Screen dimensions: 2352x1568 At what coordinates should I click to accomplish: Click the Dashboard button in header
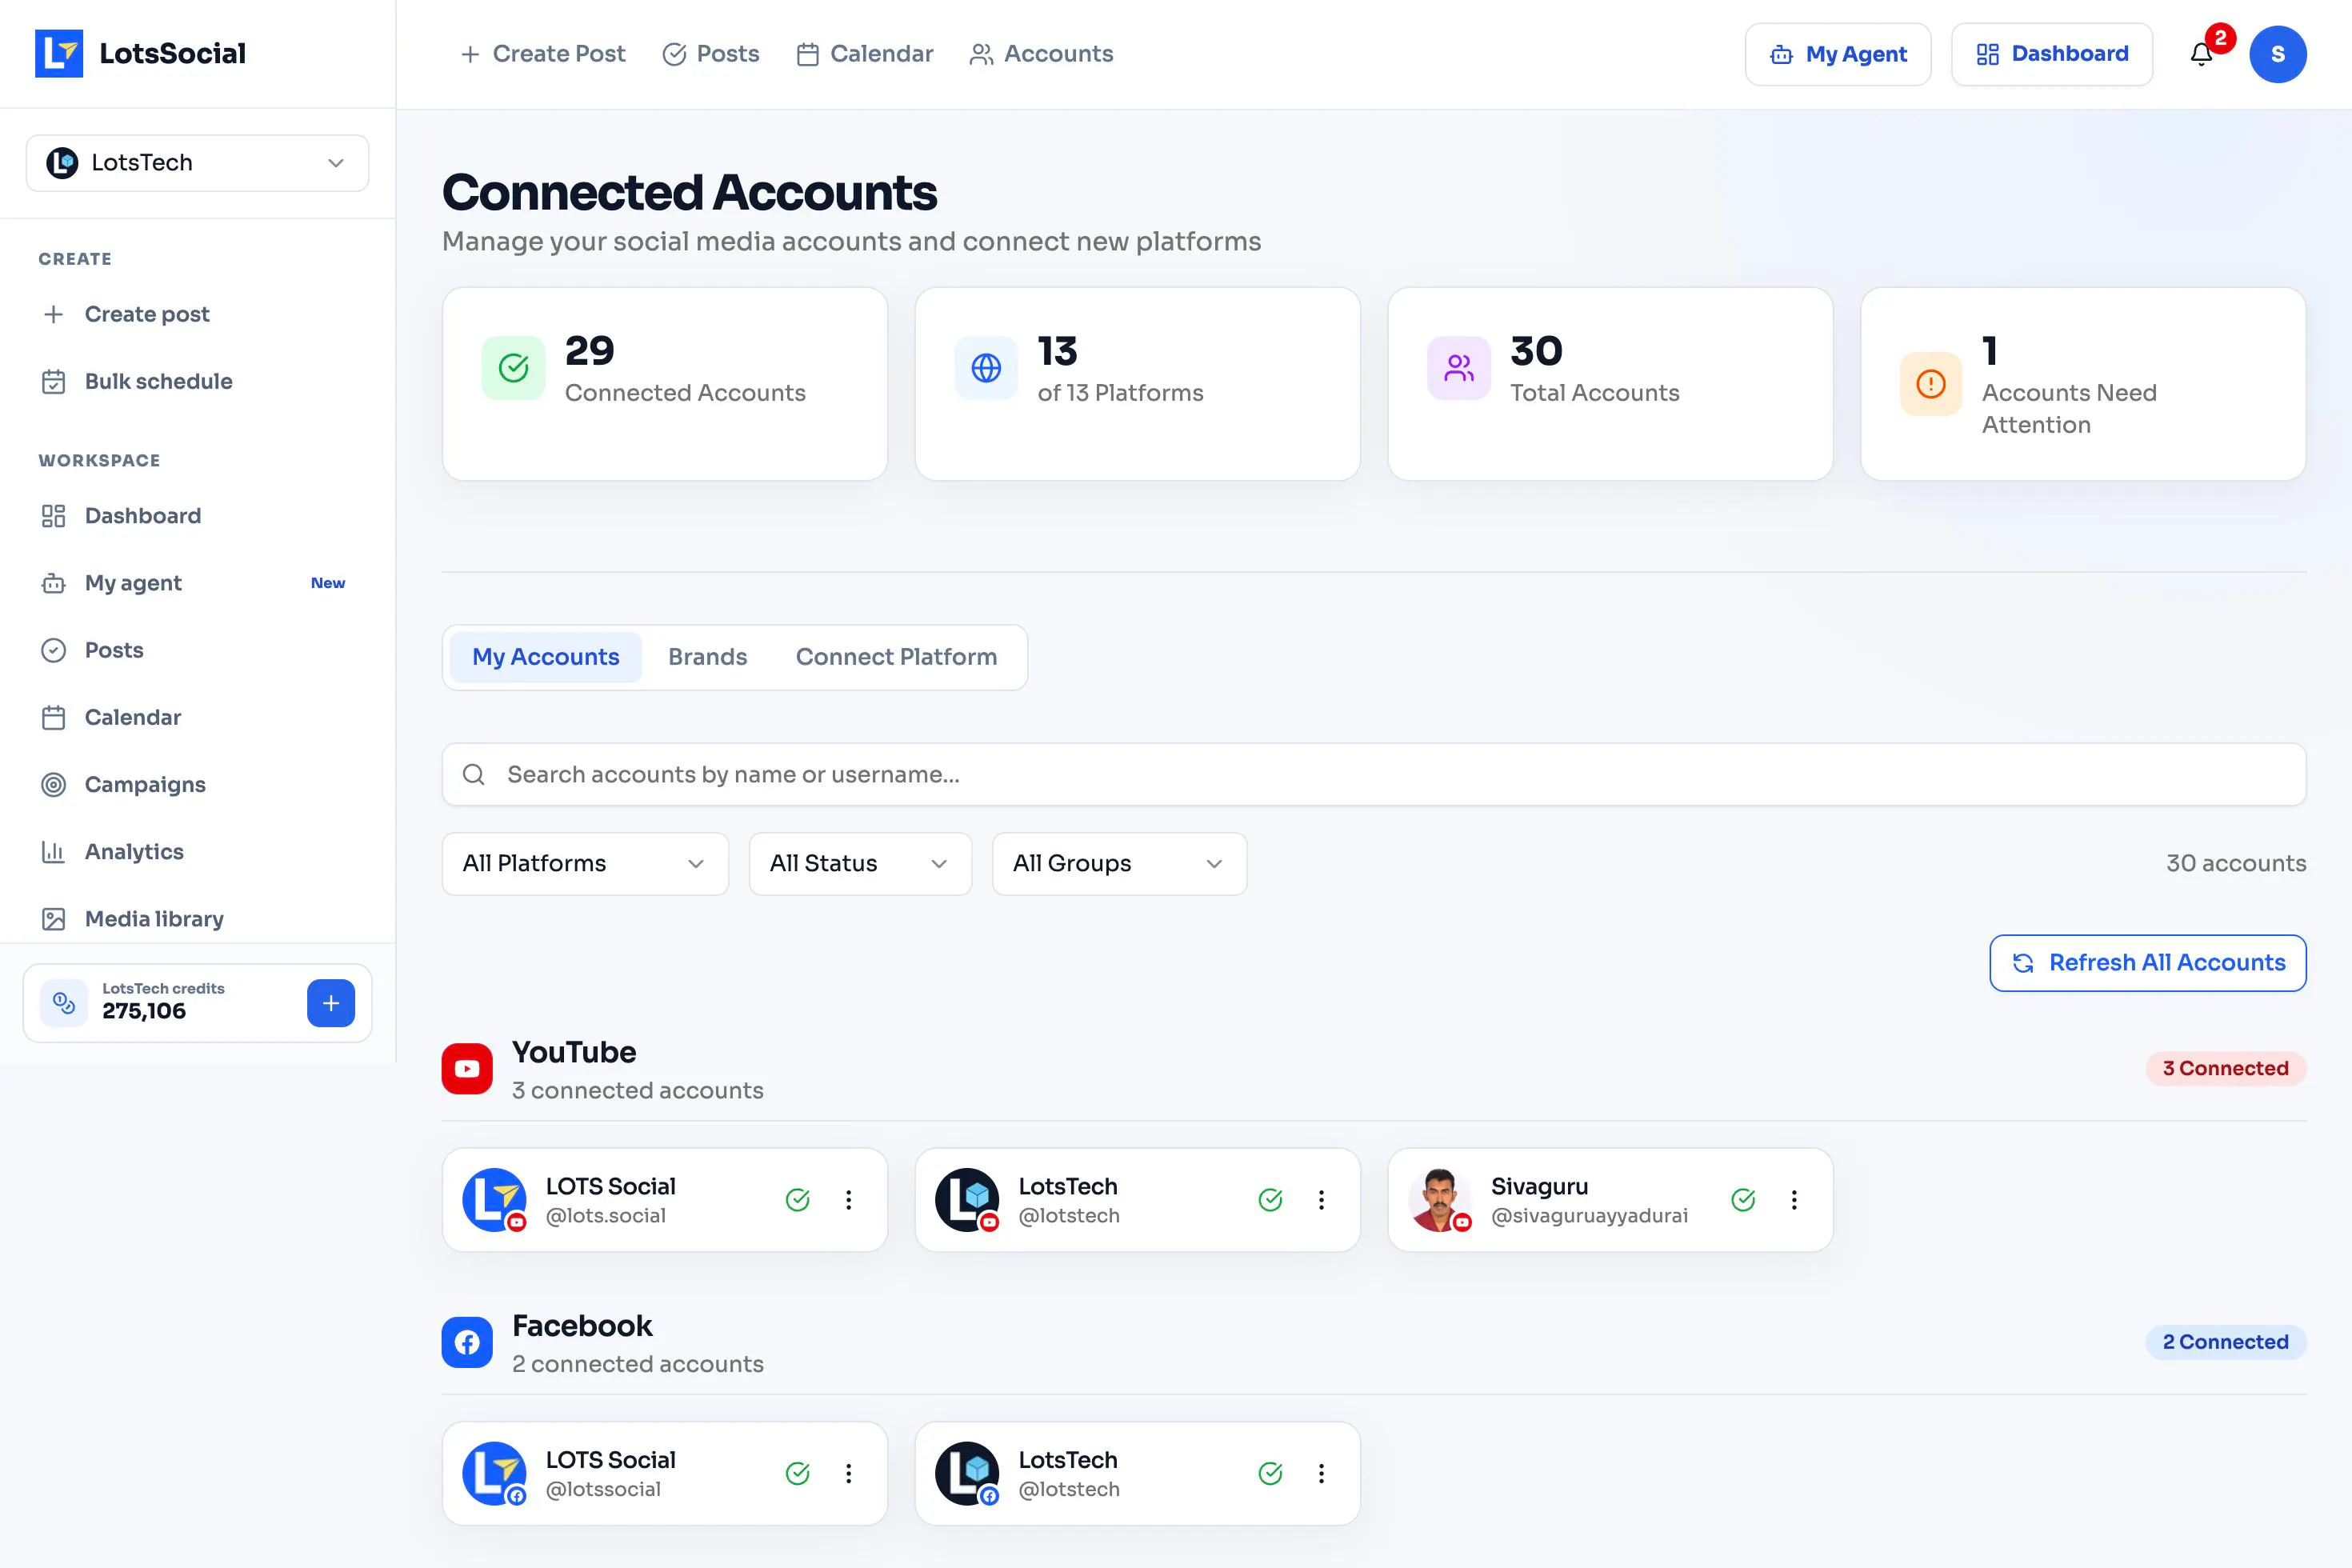(2052, 54)
